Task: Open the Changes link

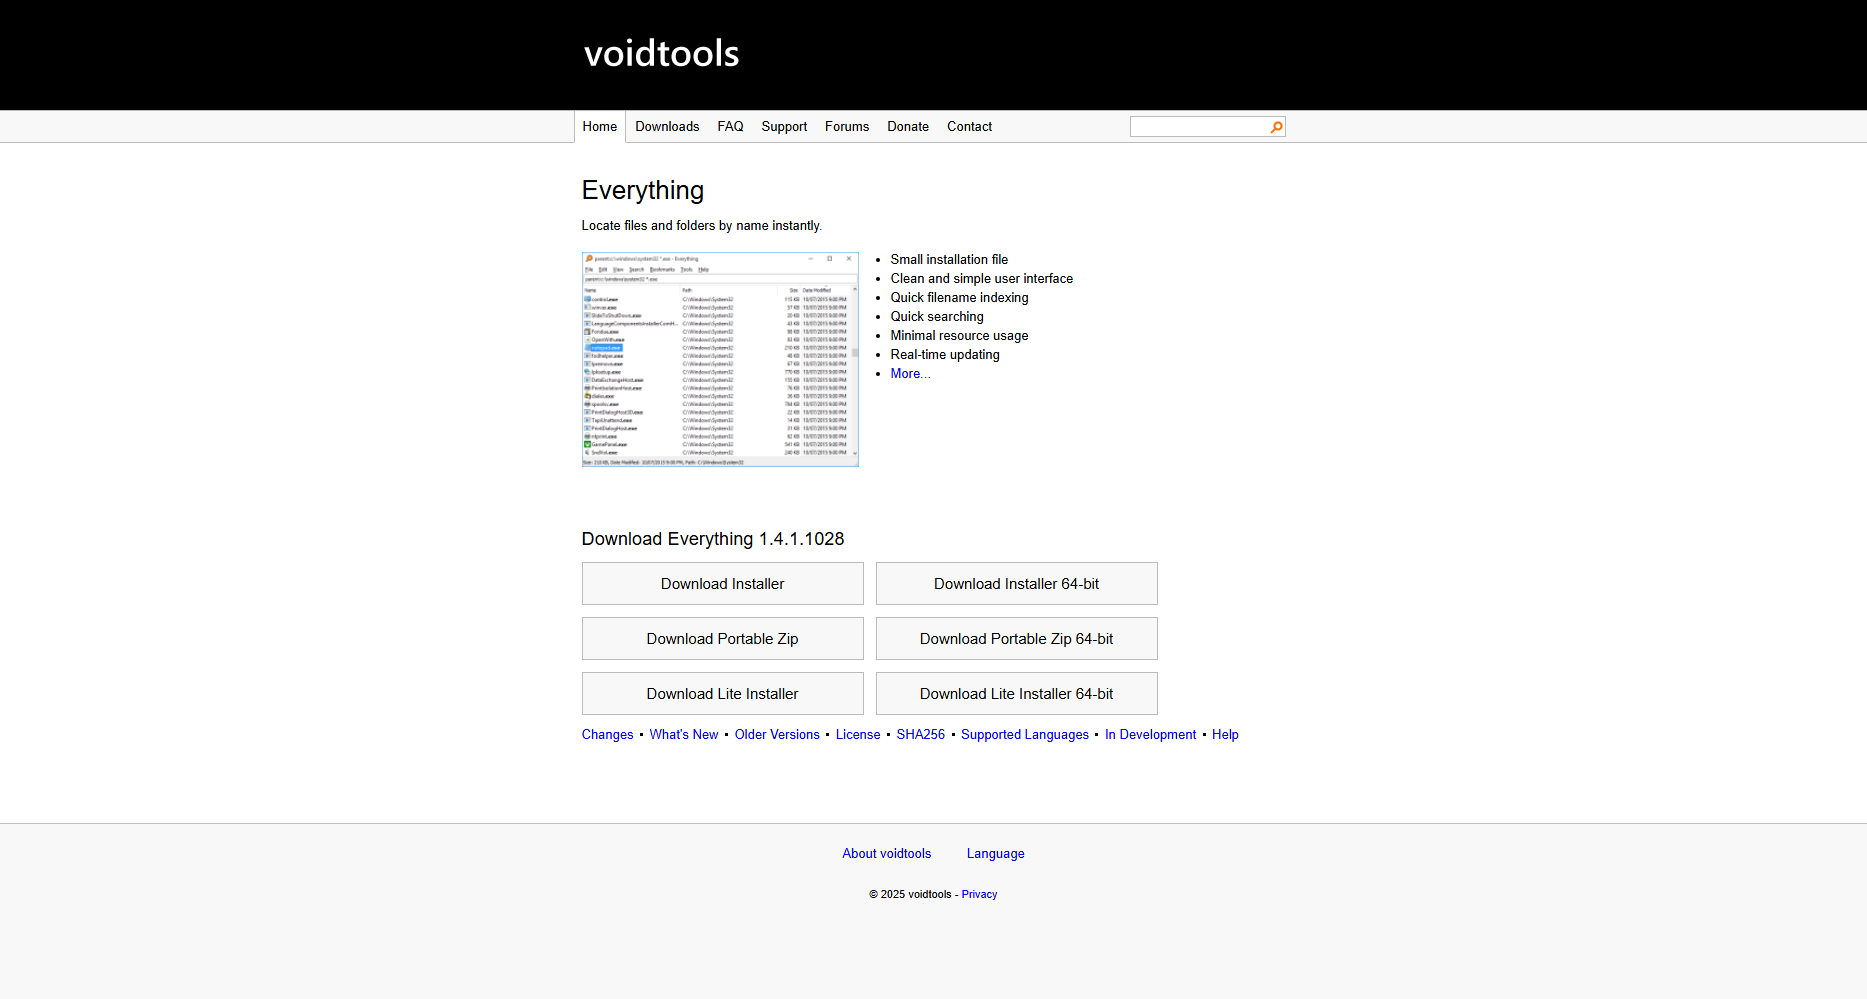Action: coord(608,735)
